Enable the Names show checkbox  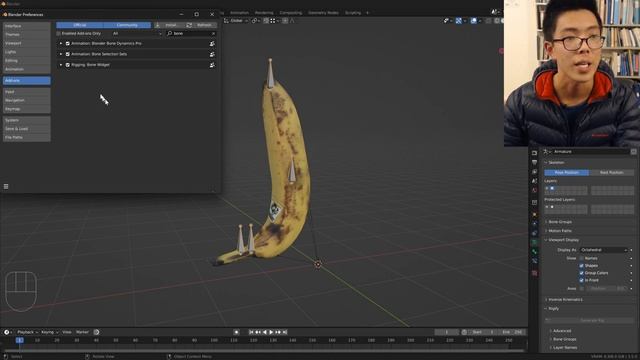pos(582,258)
